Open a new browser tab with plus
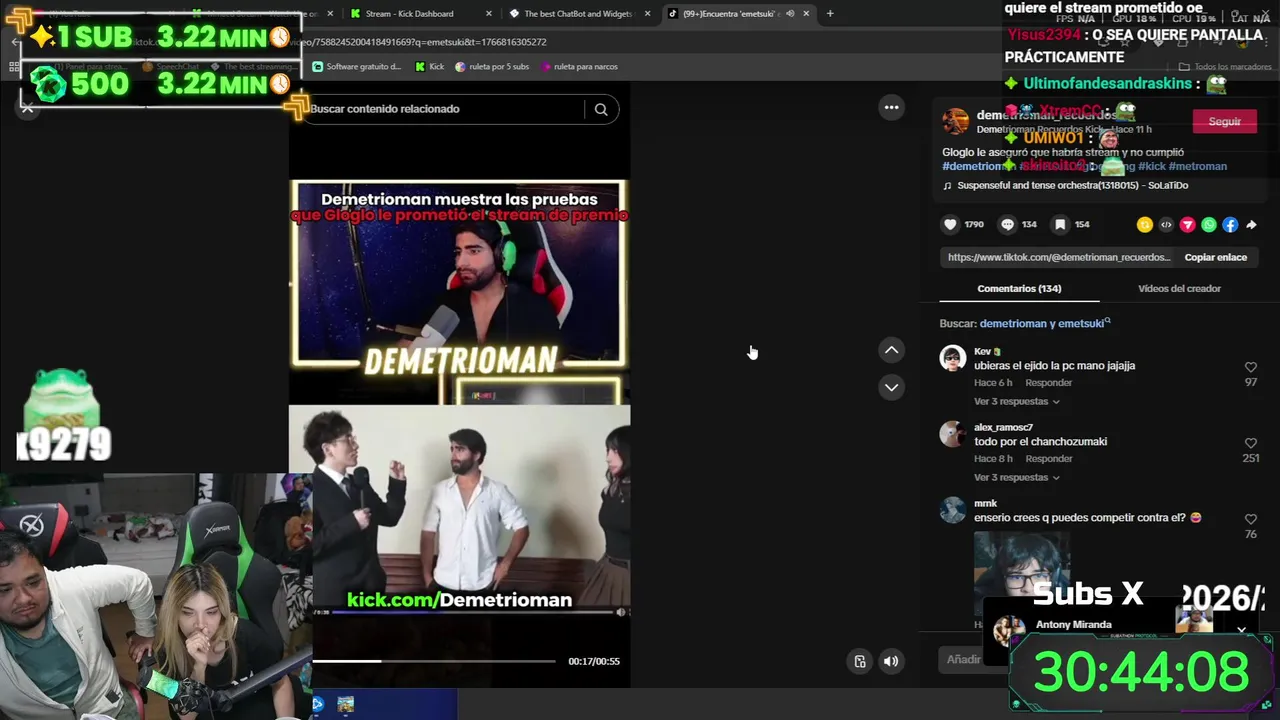The image size is (1280, 720). [830, 14]
